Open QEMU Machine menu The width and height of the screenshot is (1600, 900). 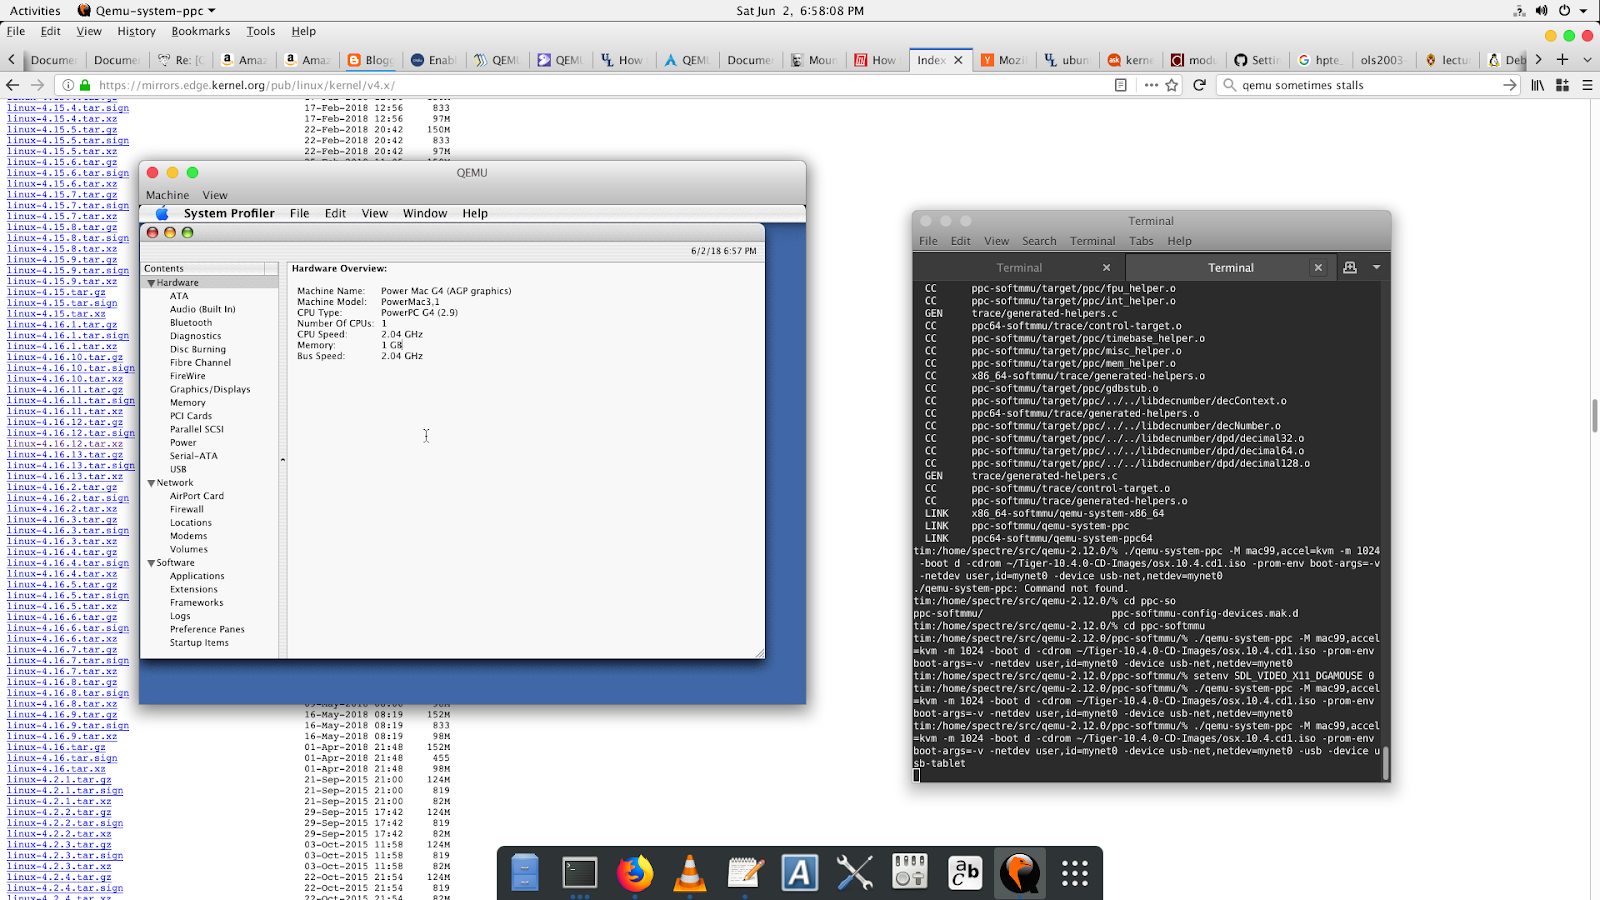pyautogui.click(x=167, y=195)
